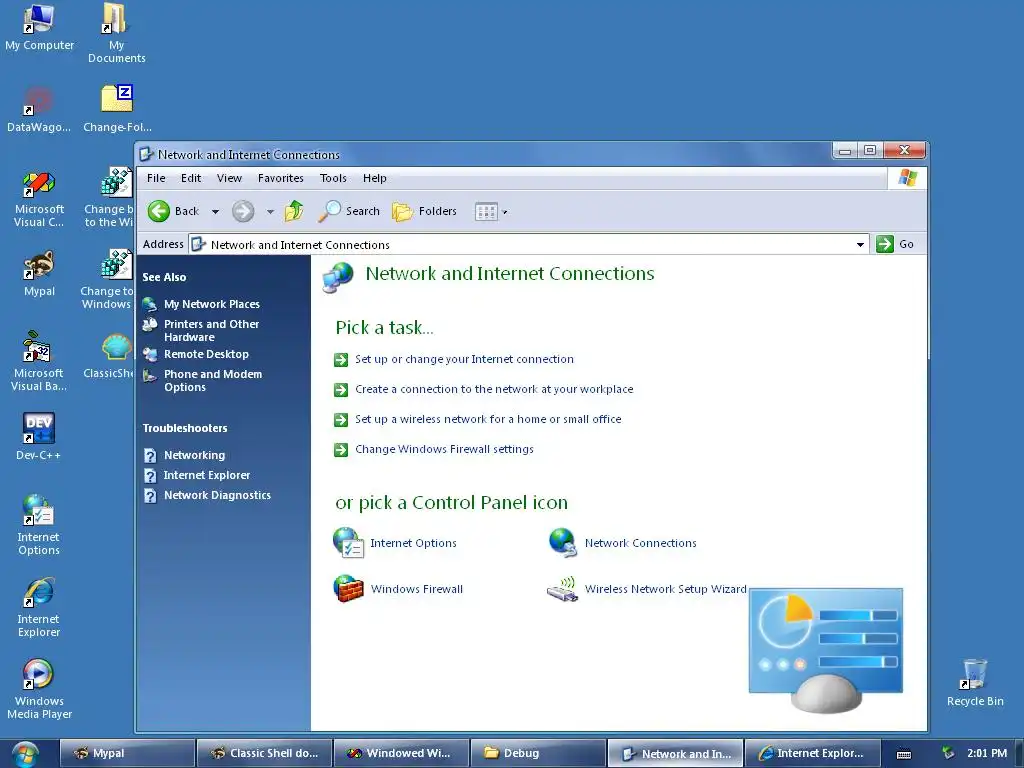The width and height of the screenshot is (1024, 768).
Task: Toggle the Folders pane button
Action: [424, 211]
